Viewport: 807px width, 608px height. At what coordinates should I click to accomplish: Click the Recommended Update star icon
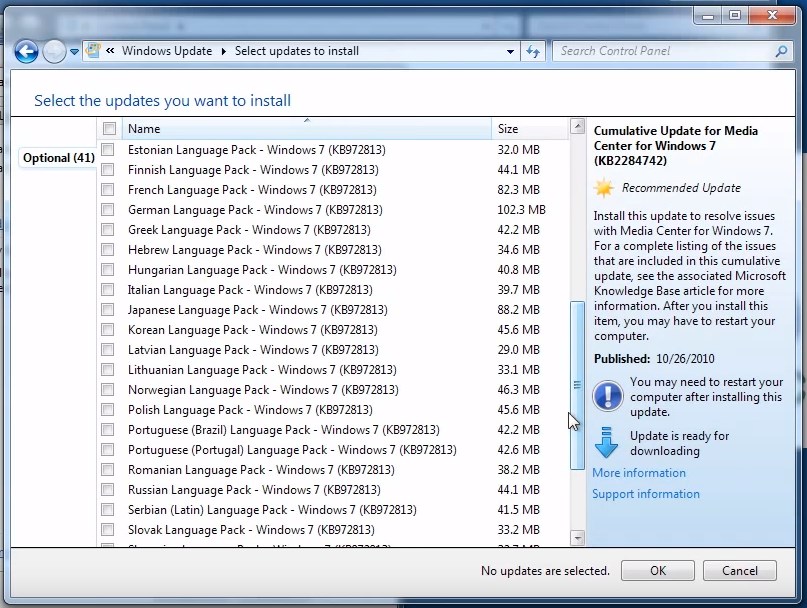604,188
